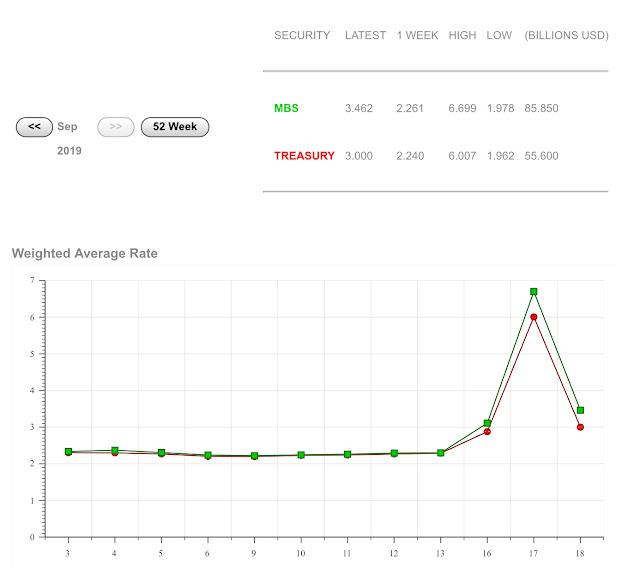Image resolution: width=640 pixels, height=576 pixels.
Task: Select the TREASURY security label
Action: (304, 156)
